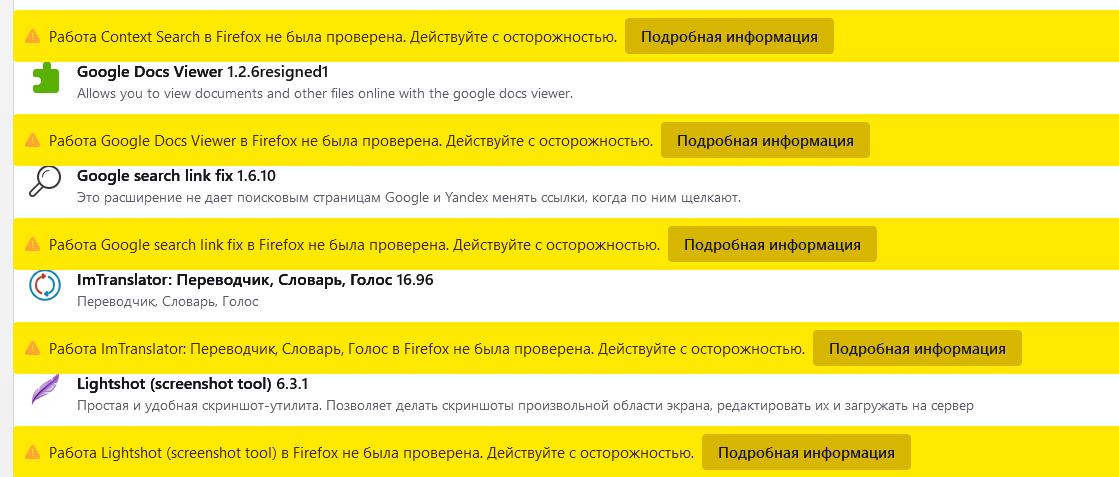Screen dimensions: 1119x477
Task: Click the Google Docs Viewer description text
Action: (325, 94)
